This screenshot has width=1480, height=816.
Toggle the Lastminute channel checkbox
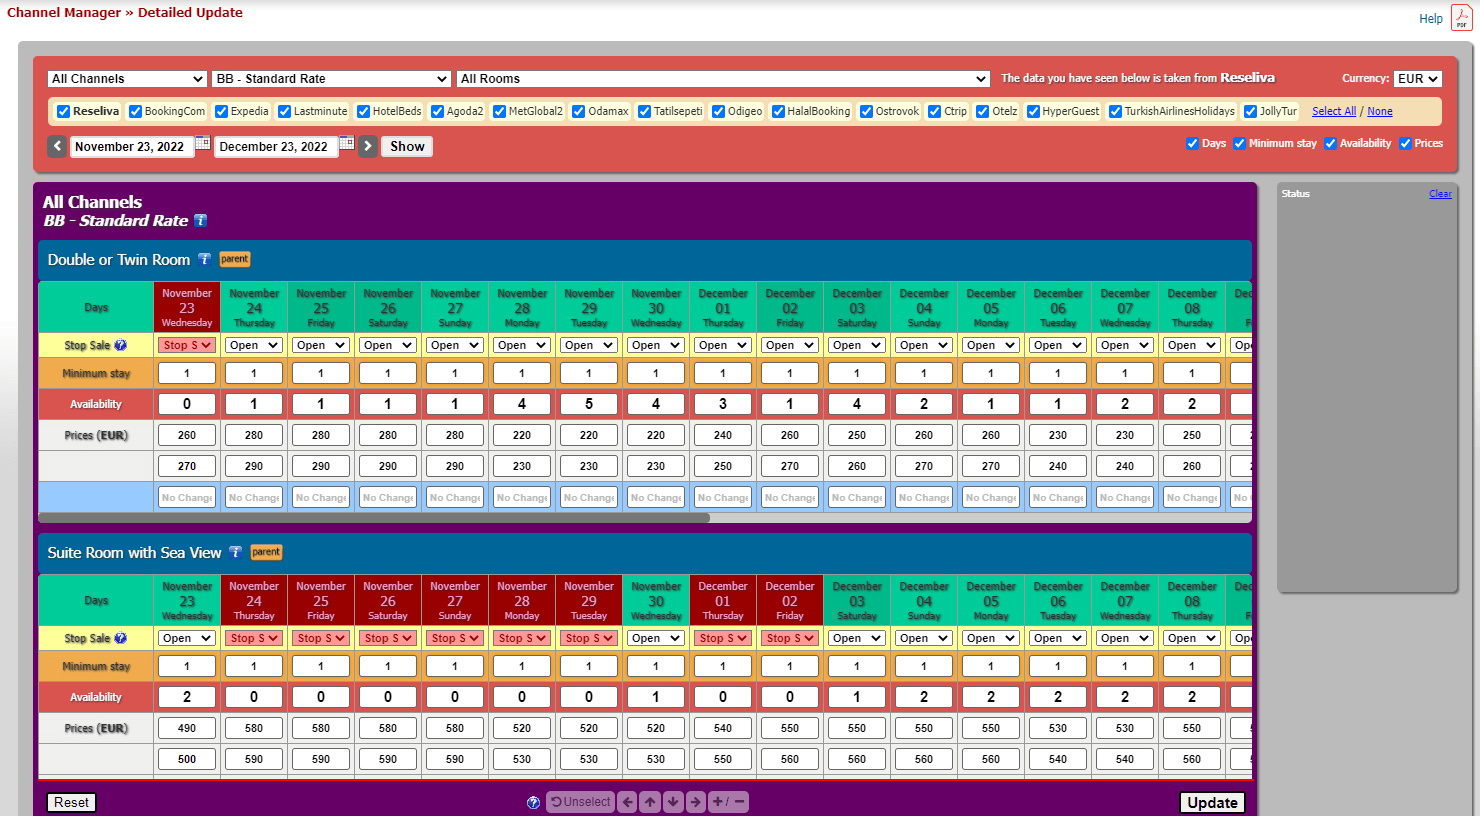(x=284, y=112)
